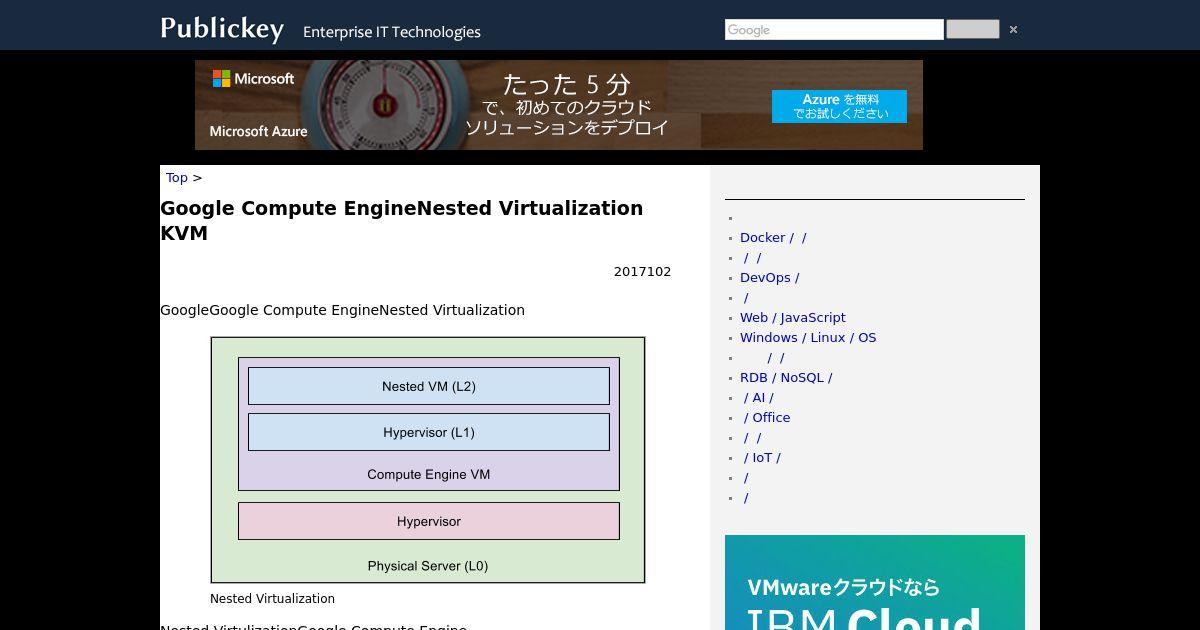Click the Nested Virtualization diagram image
This screenshot has width=1200, height=630.
428,460
